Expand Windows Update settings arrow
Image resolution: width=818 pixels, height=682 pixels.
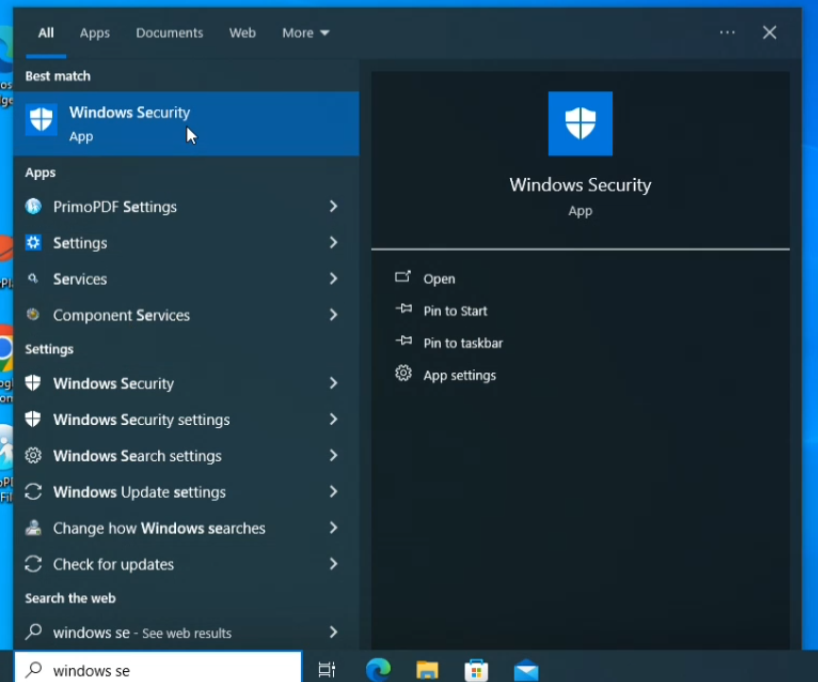(333, 492)
